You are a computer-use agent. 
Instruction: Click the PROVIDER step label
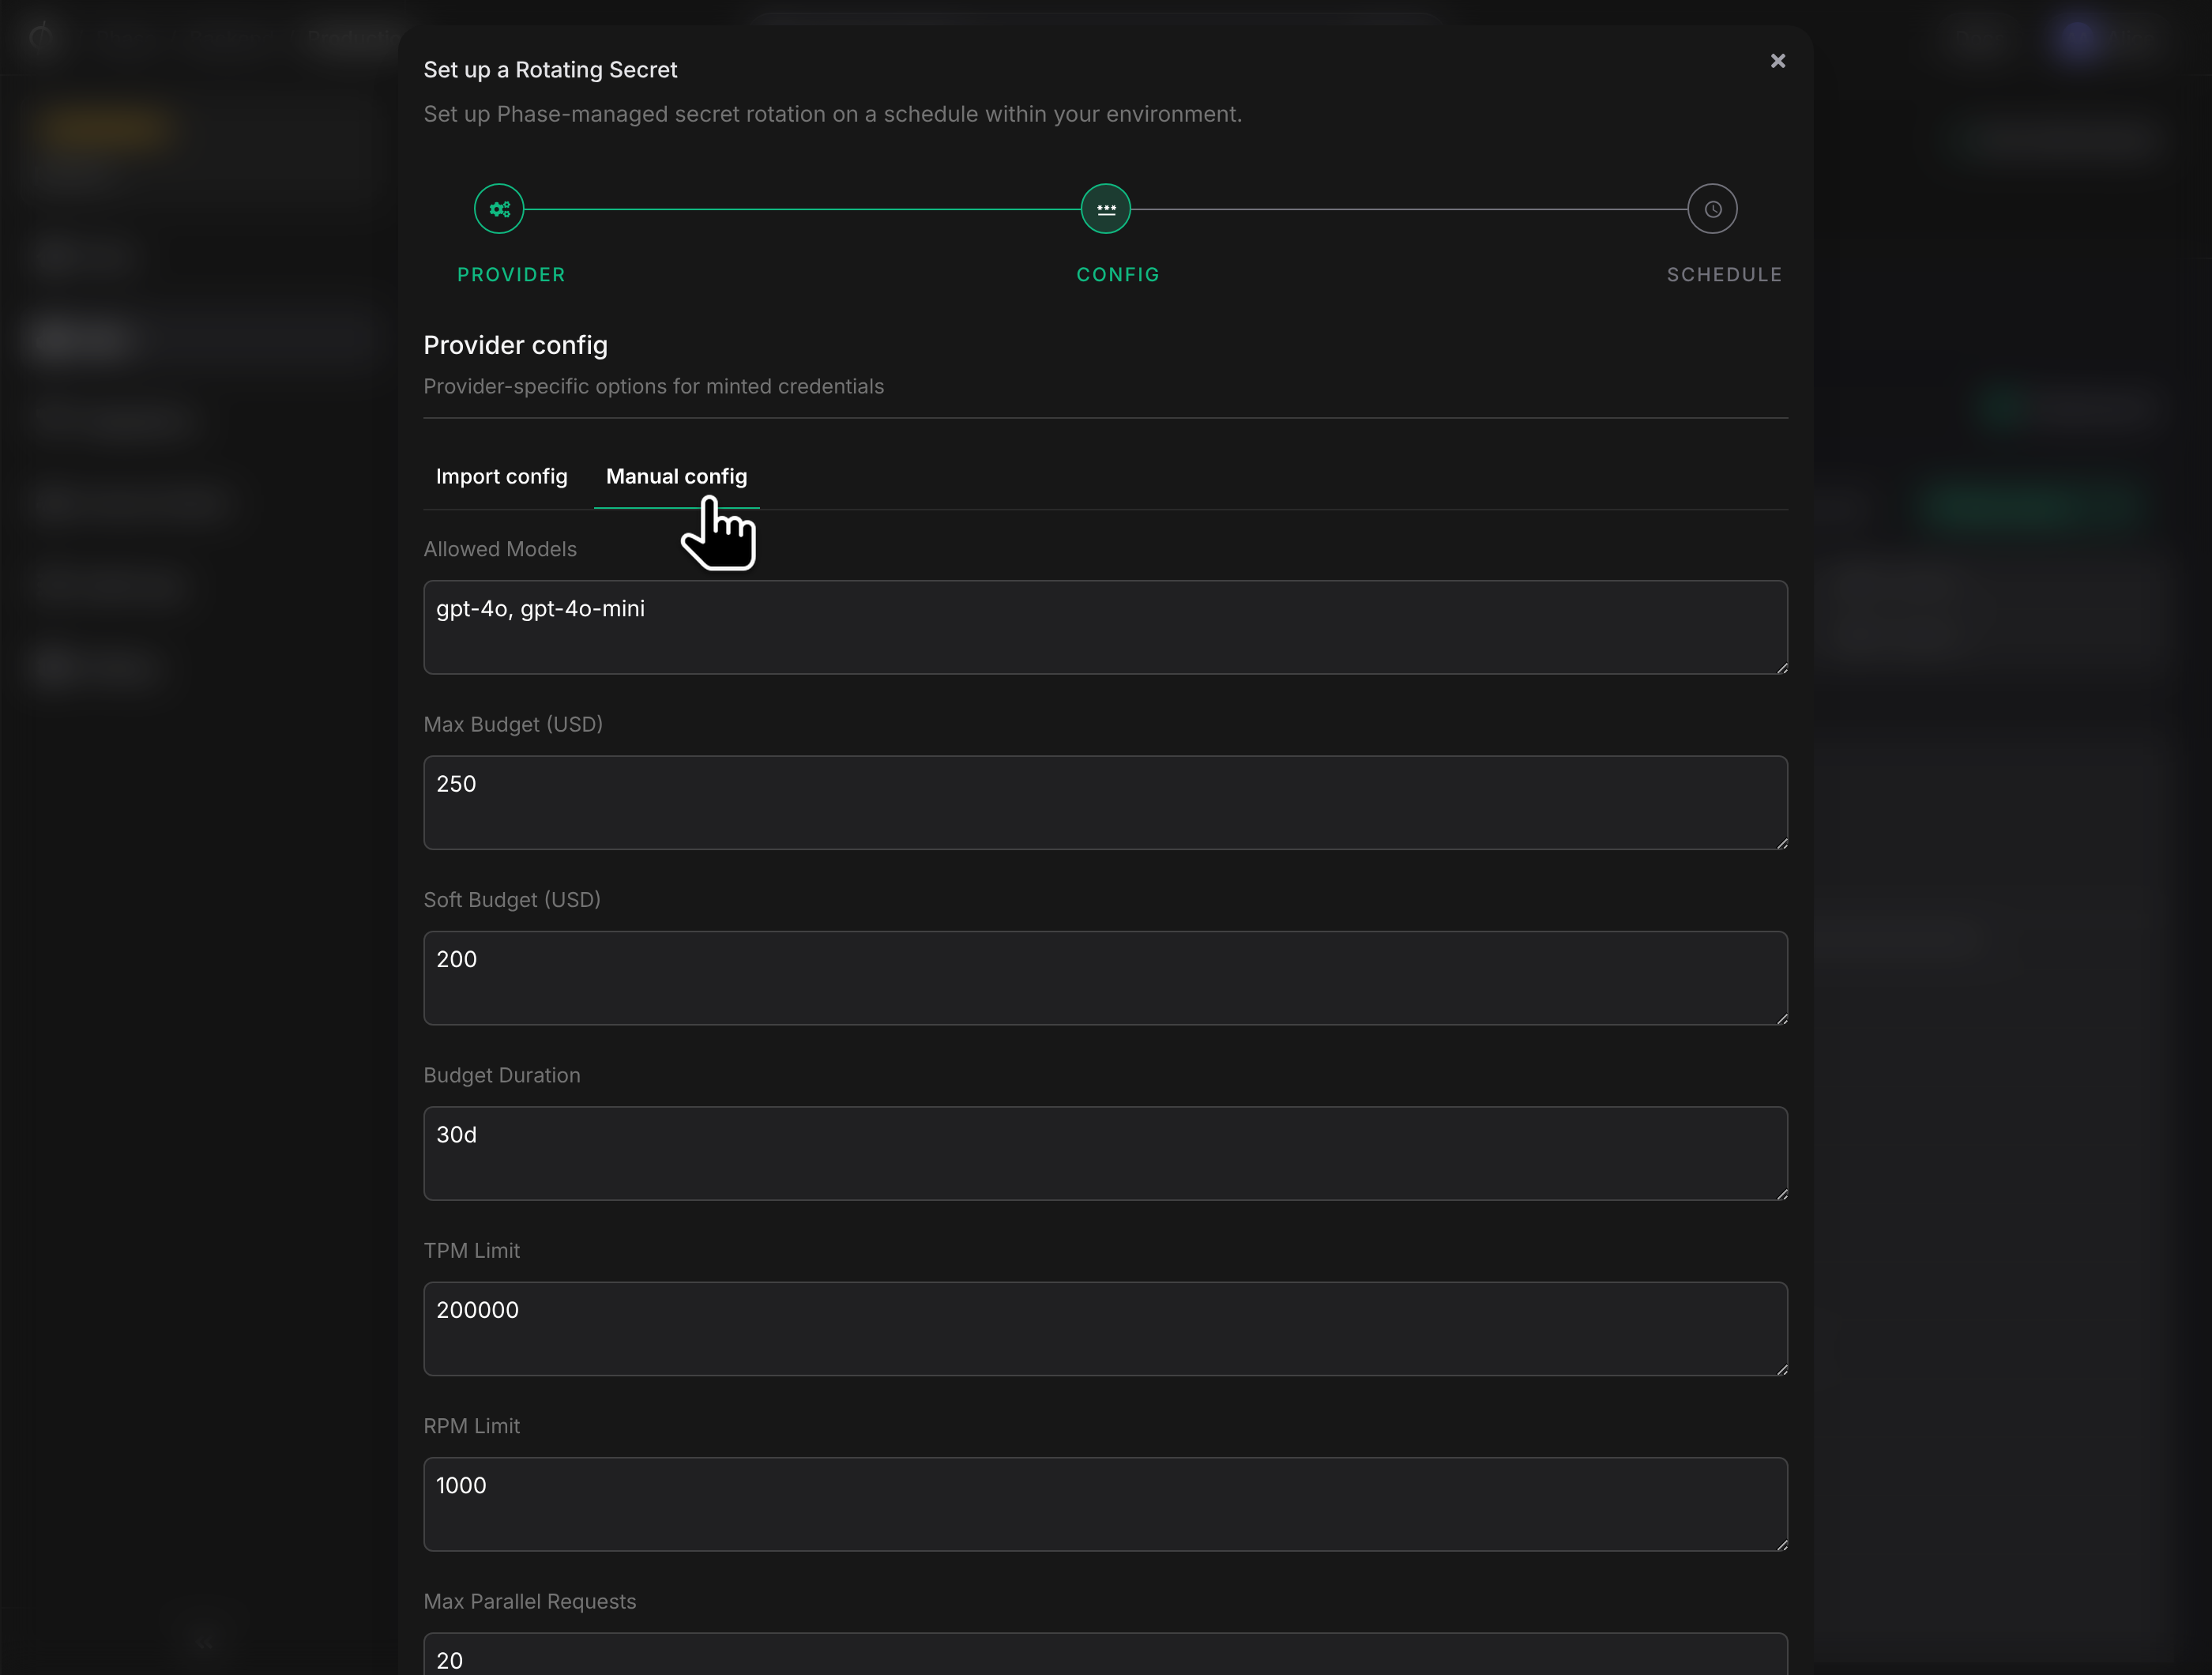511,274
